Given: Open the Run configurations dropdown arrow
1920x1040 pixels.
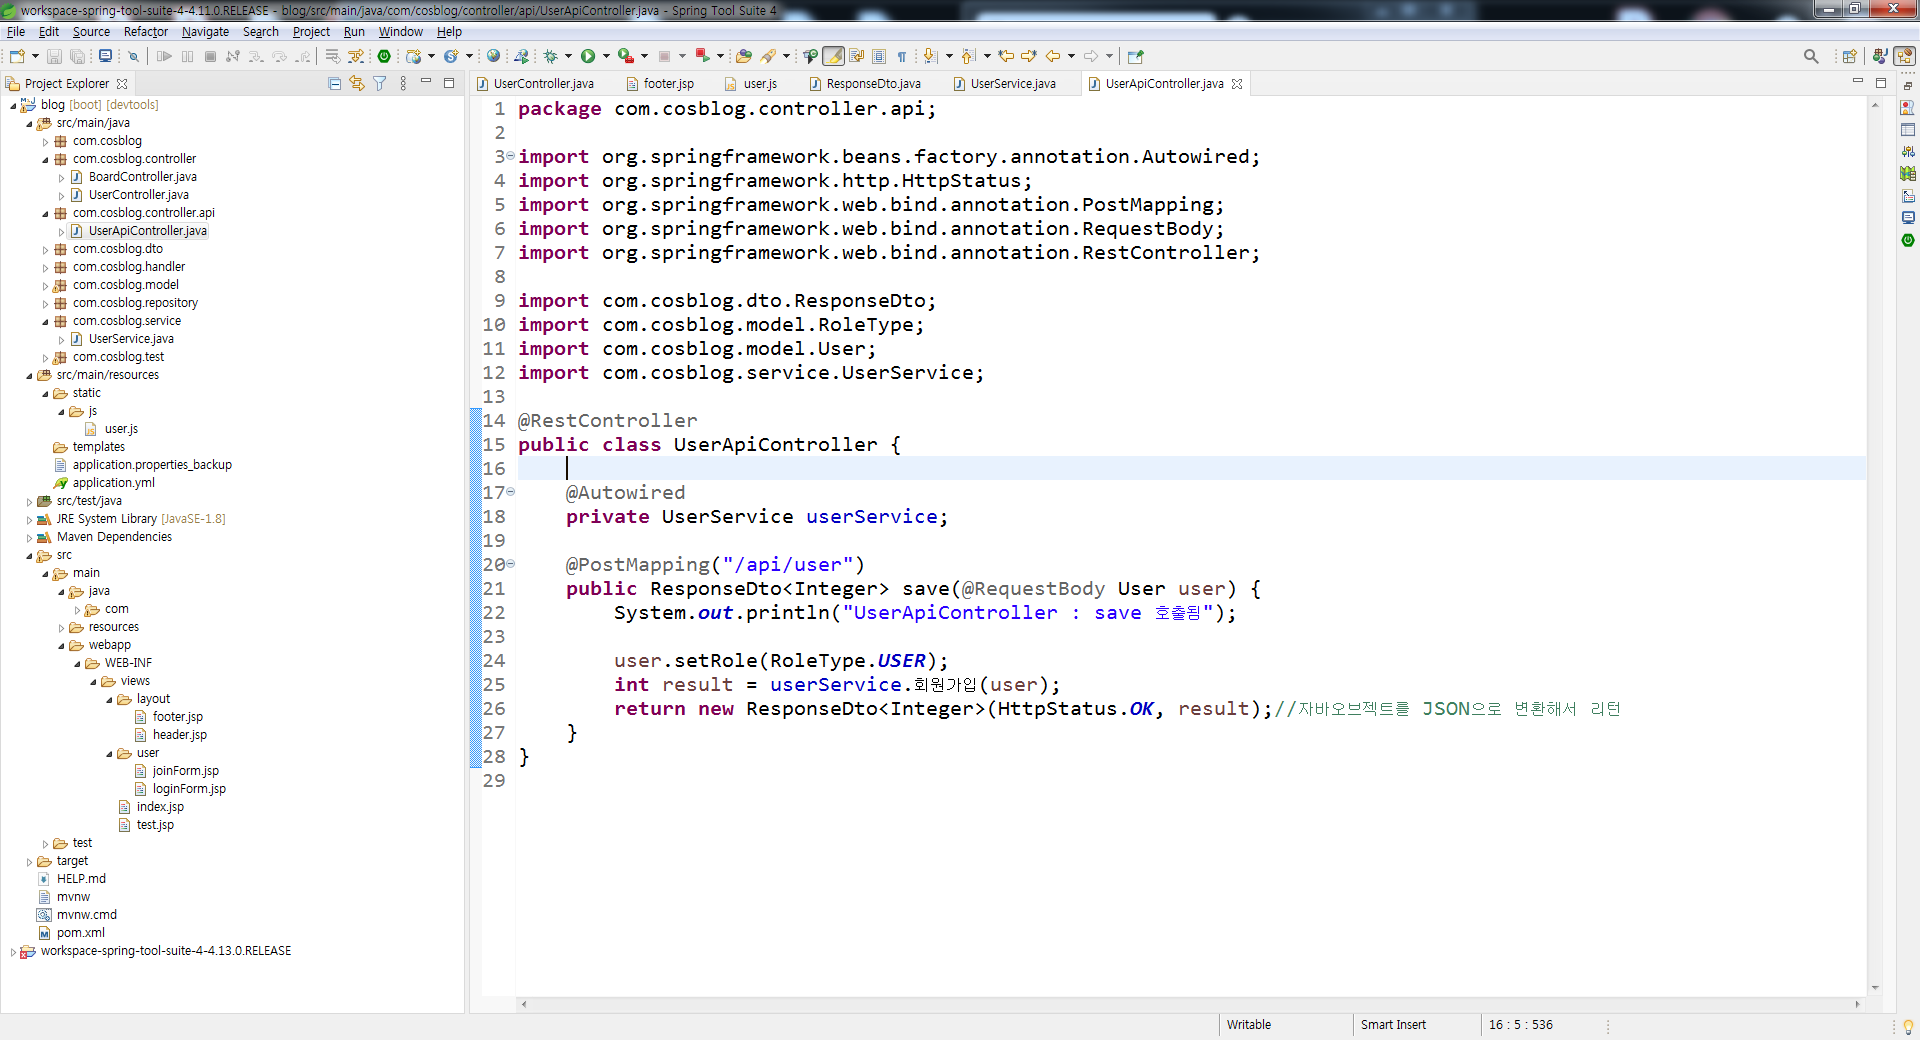Looking at the screenshot, I should click(606, 56).
